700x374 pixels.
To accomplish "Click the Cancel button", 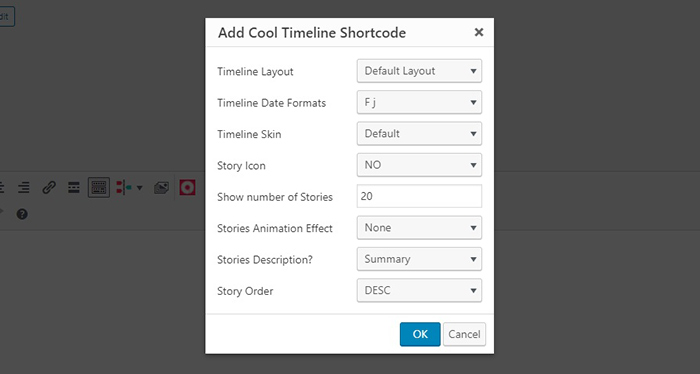I will click(x=464, y=334).
